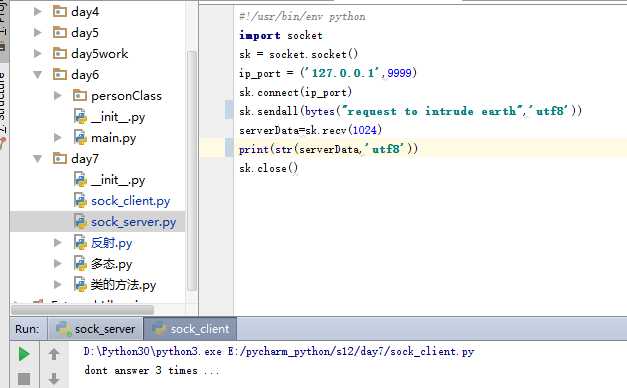Expand the 多态.py node arrow
The image size is (627, 388).
pyautogui.click(x=58, y=263)
